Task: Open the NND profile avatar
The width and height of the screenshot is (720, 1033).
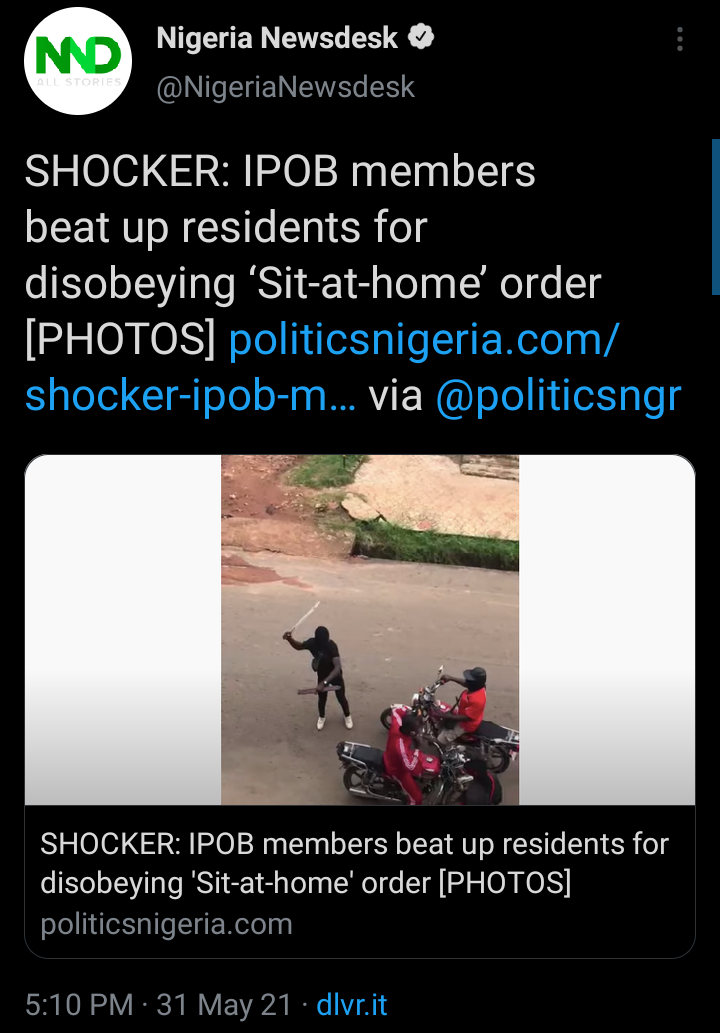Action: click(78, 61)
